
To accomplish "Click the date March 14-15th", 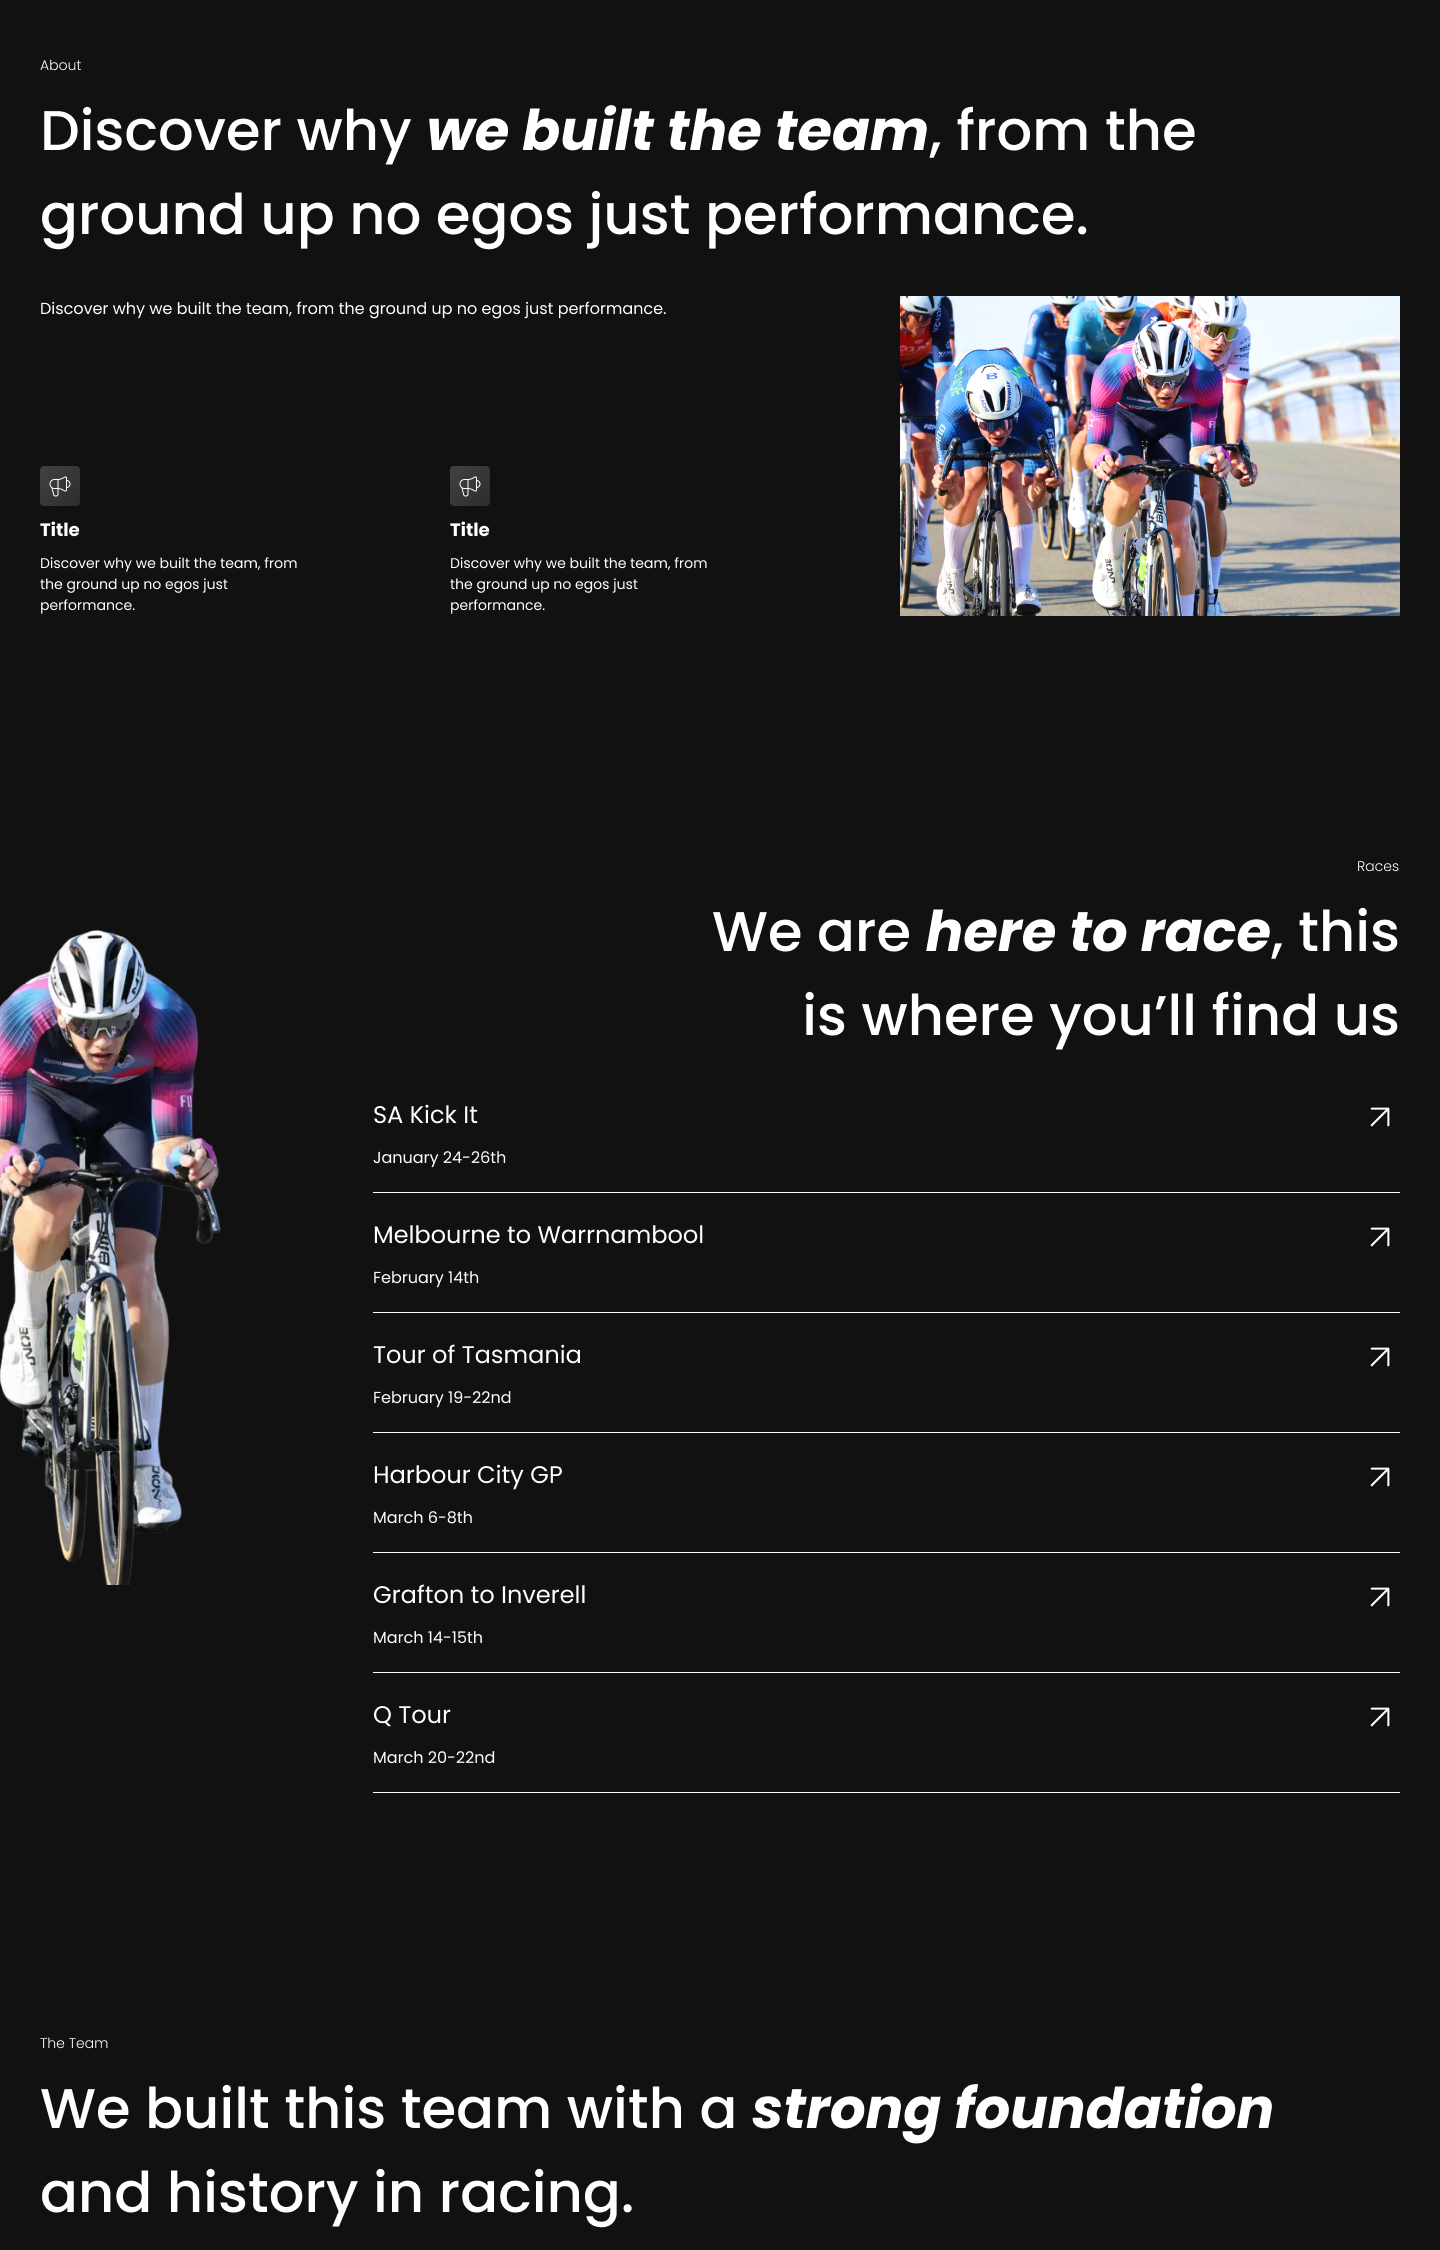I will click(x=428, y=1637).
